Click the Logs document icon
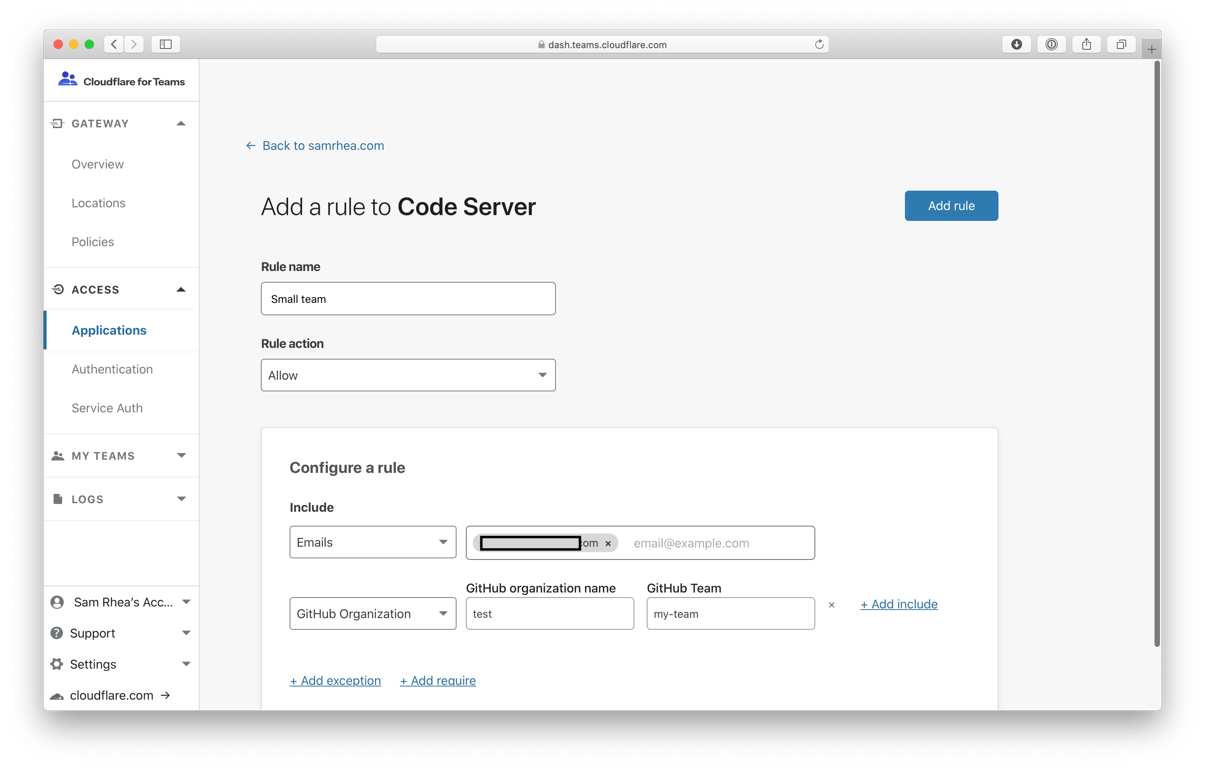1205x768 pixels. 58,499
